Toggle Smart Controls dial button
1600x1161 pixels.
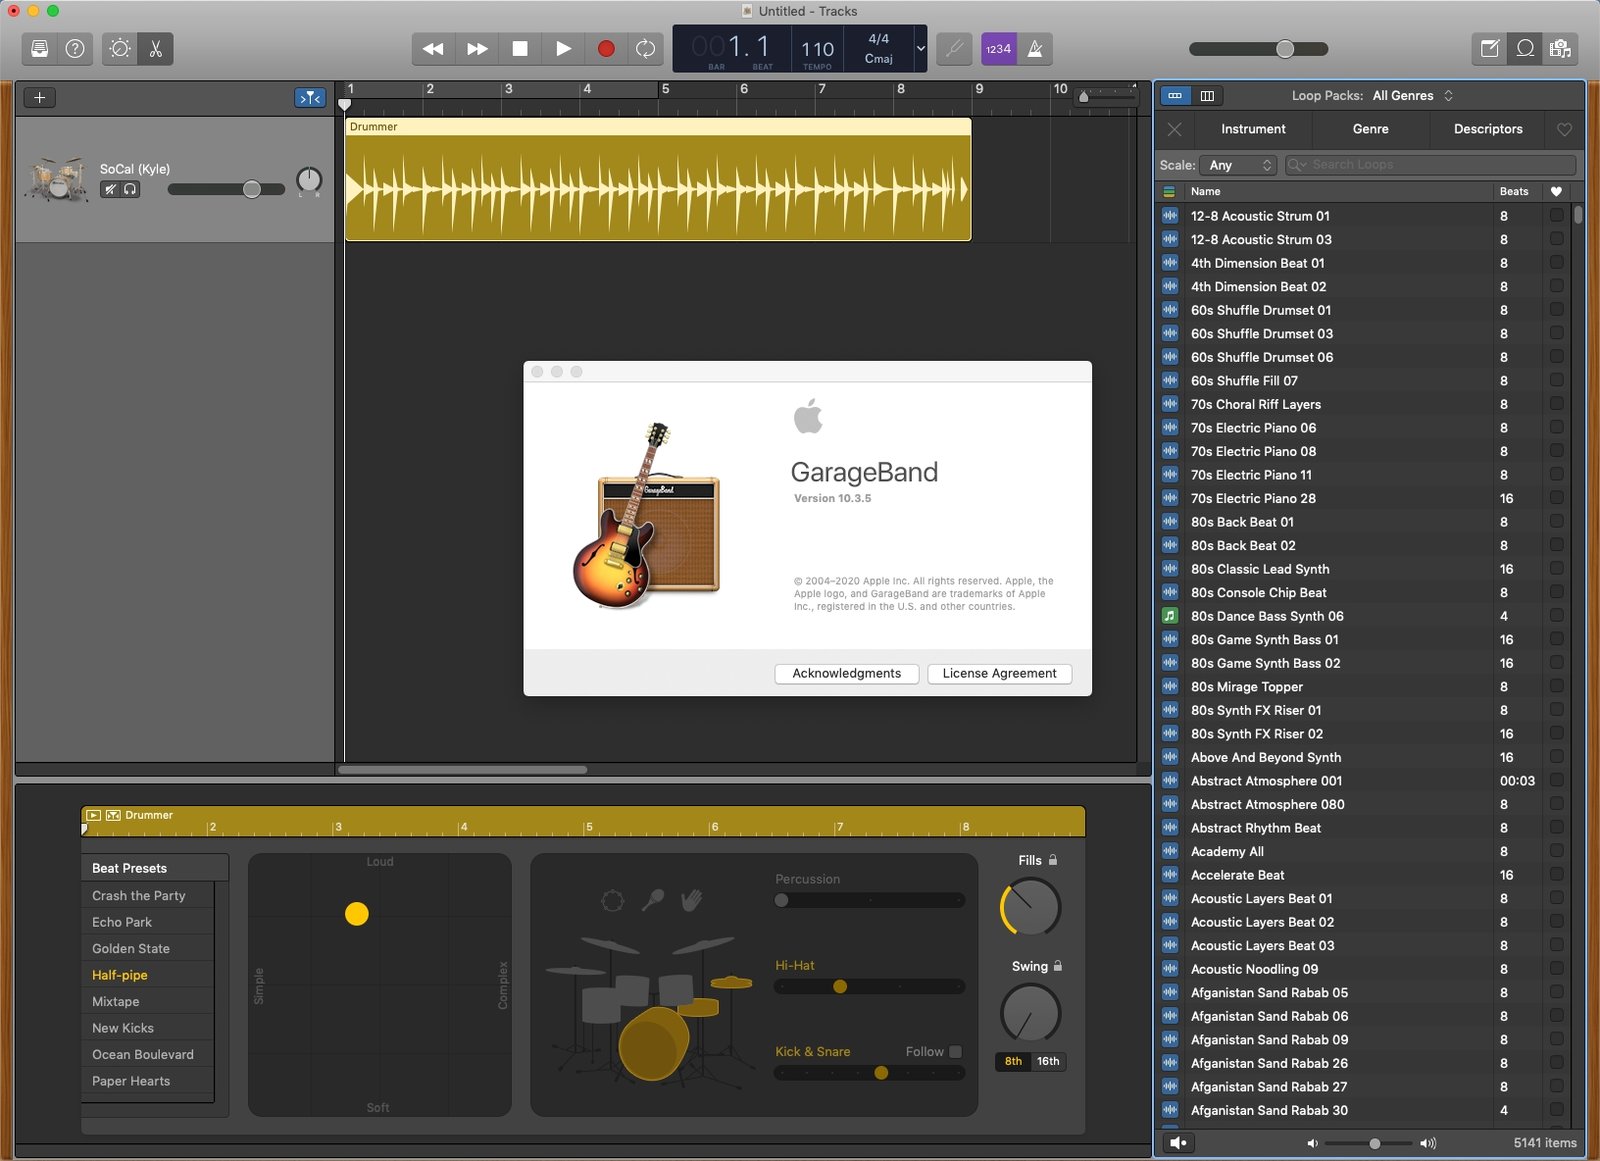click(x=120, y=49)
